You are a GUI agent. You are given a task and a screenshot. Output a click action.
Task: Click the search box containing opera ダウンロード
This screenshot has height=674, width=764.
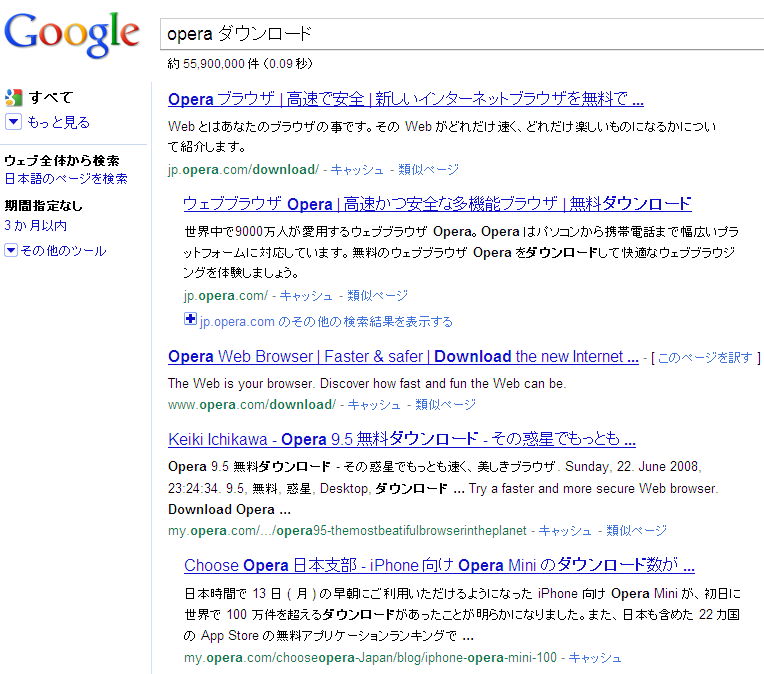pos(460,34)
